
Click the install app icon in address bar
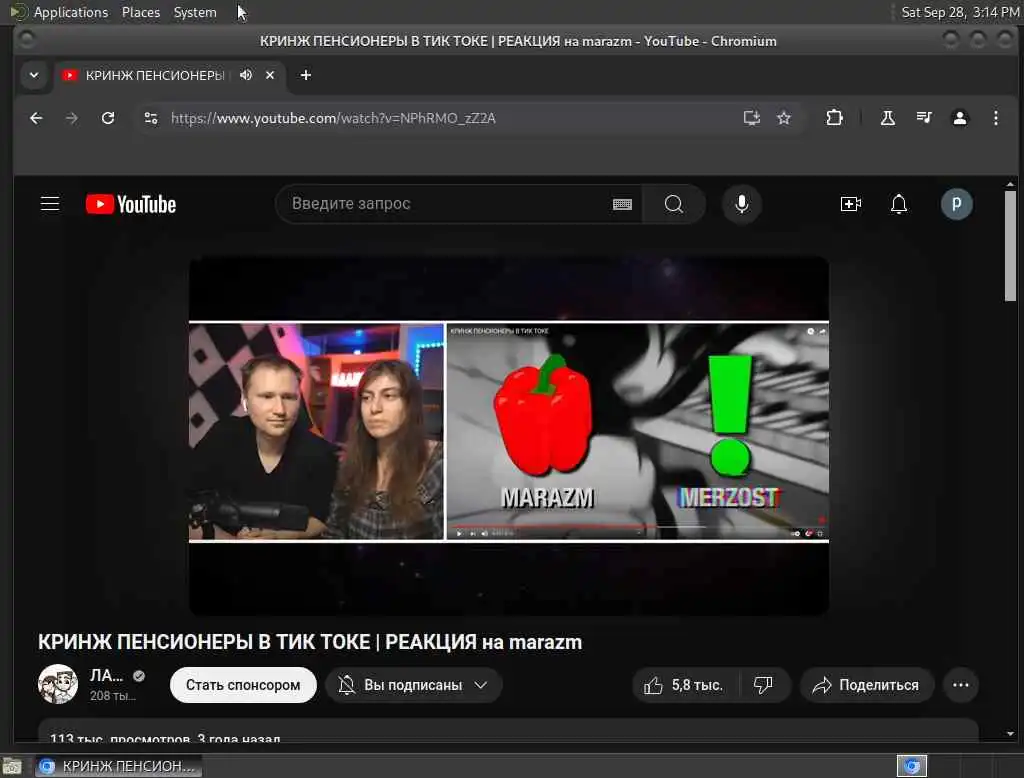752,118
